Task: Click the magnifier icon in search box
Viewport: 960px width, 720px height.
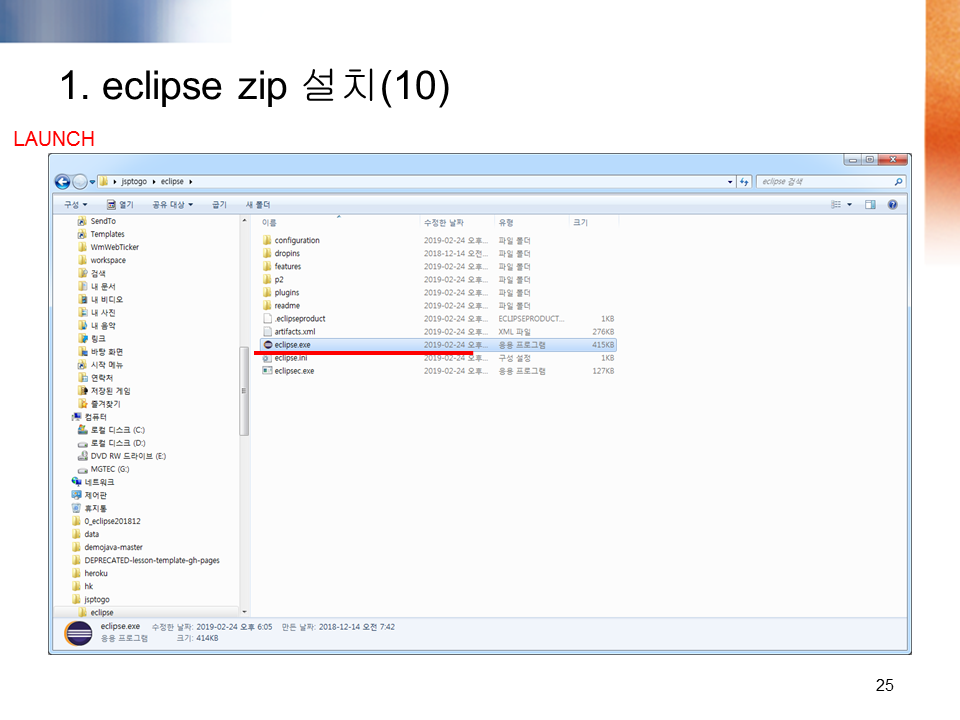Action: (898, 182)
